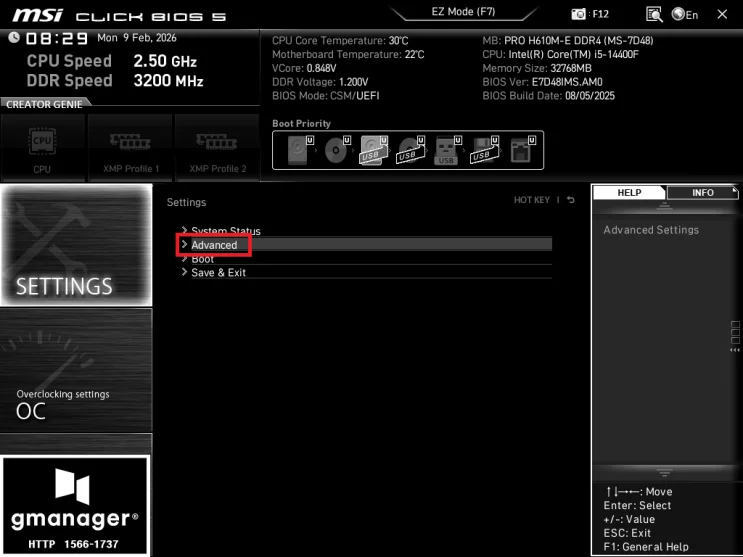The height and width of the screenshot is (557, 743).
Task: Select the USB hard disk boot icon
Action: tap(374, 150)
